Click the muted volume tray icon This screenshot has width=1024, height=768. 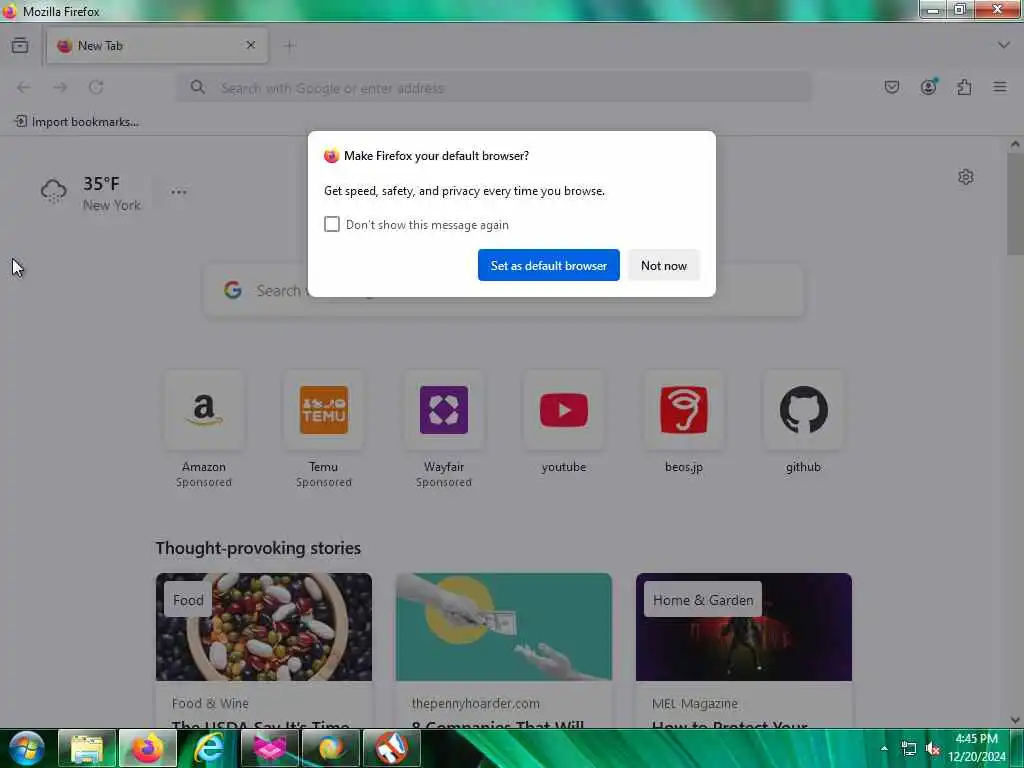point(933,748)
